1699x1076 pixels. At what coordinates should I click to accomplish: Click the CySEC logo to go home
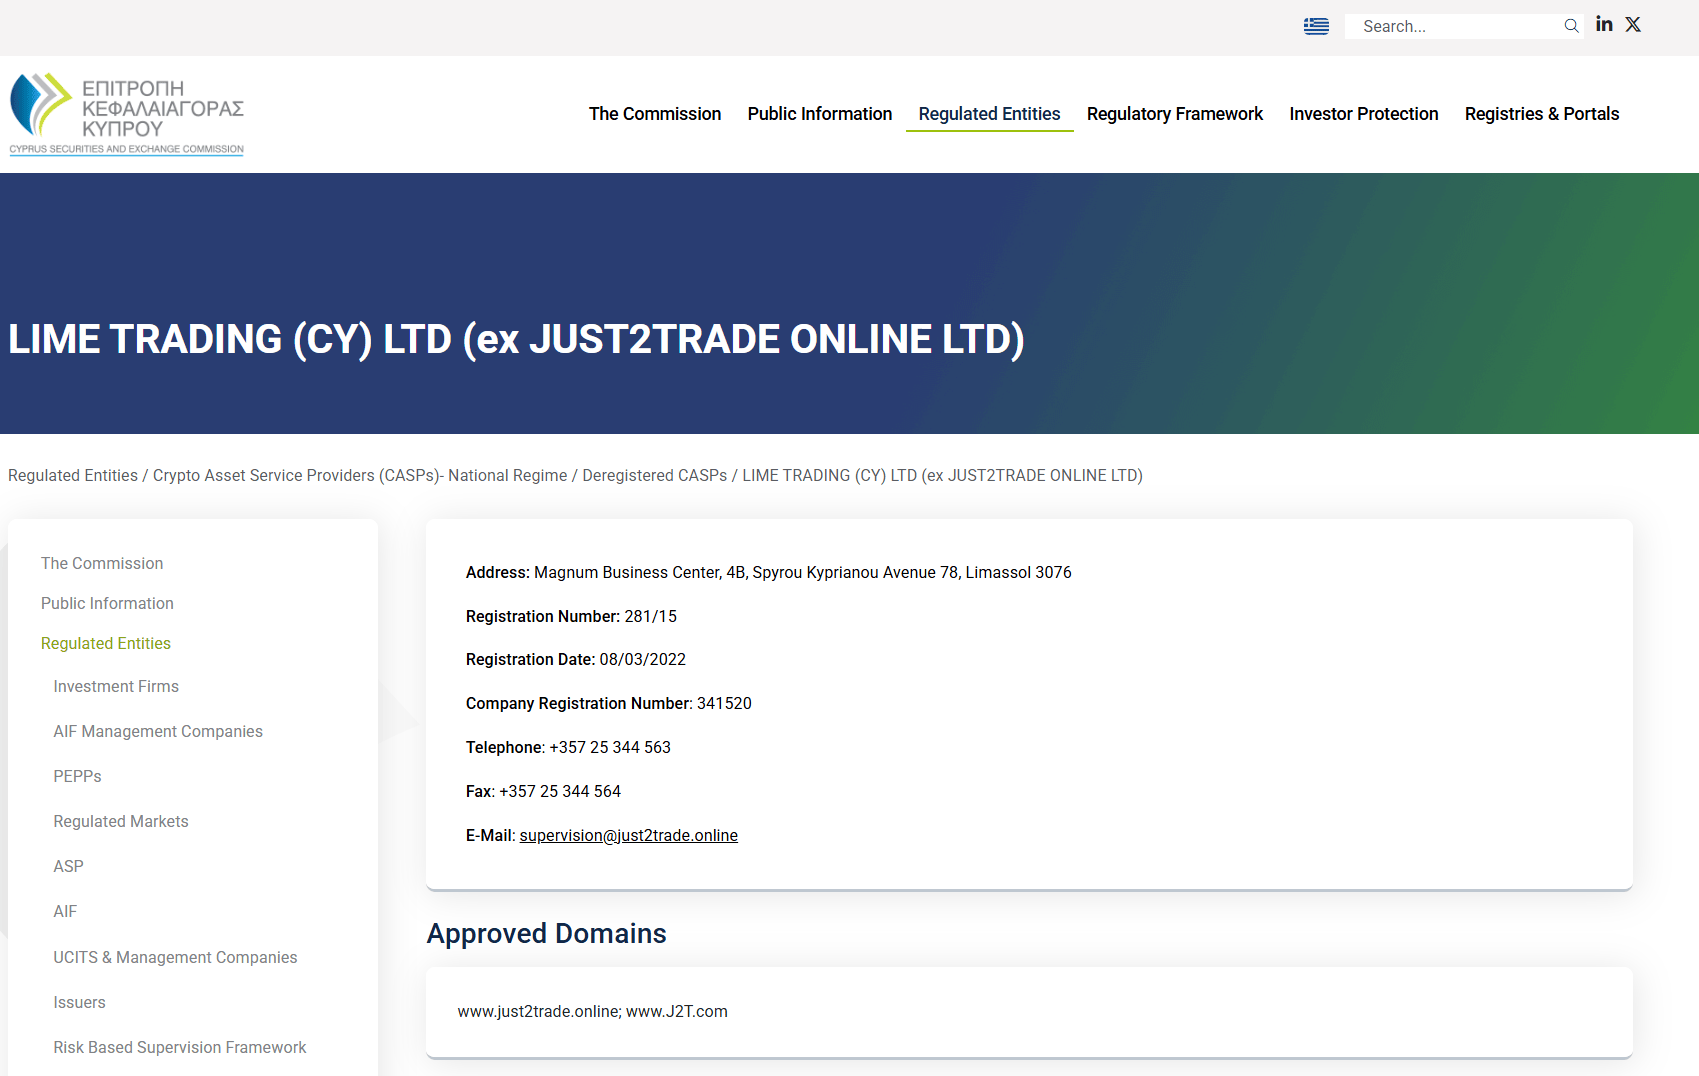click(x=126, y=114)
